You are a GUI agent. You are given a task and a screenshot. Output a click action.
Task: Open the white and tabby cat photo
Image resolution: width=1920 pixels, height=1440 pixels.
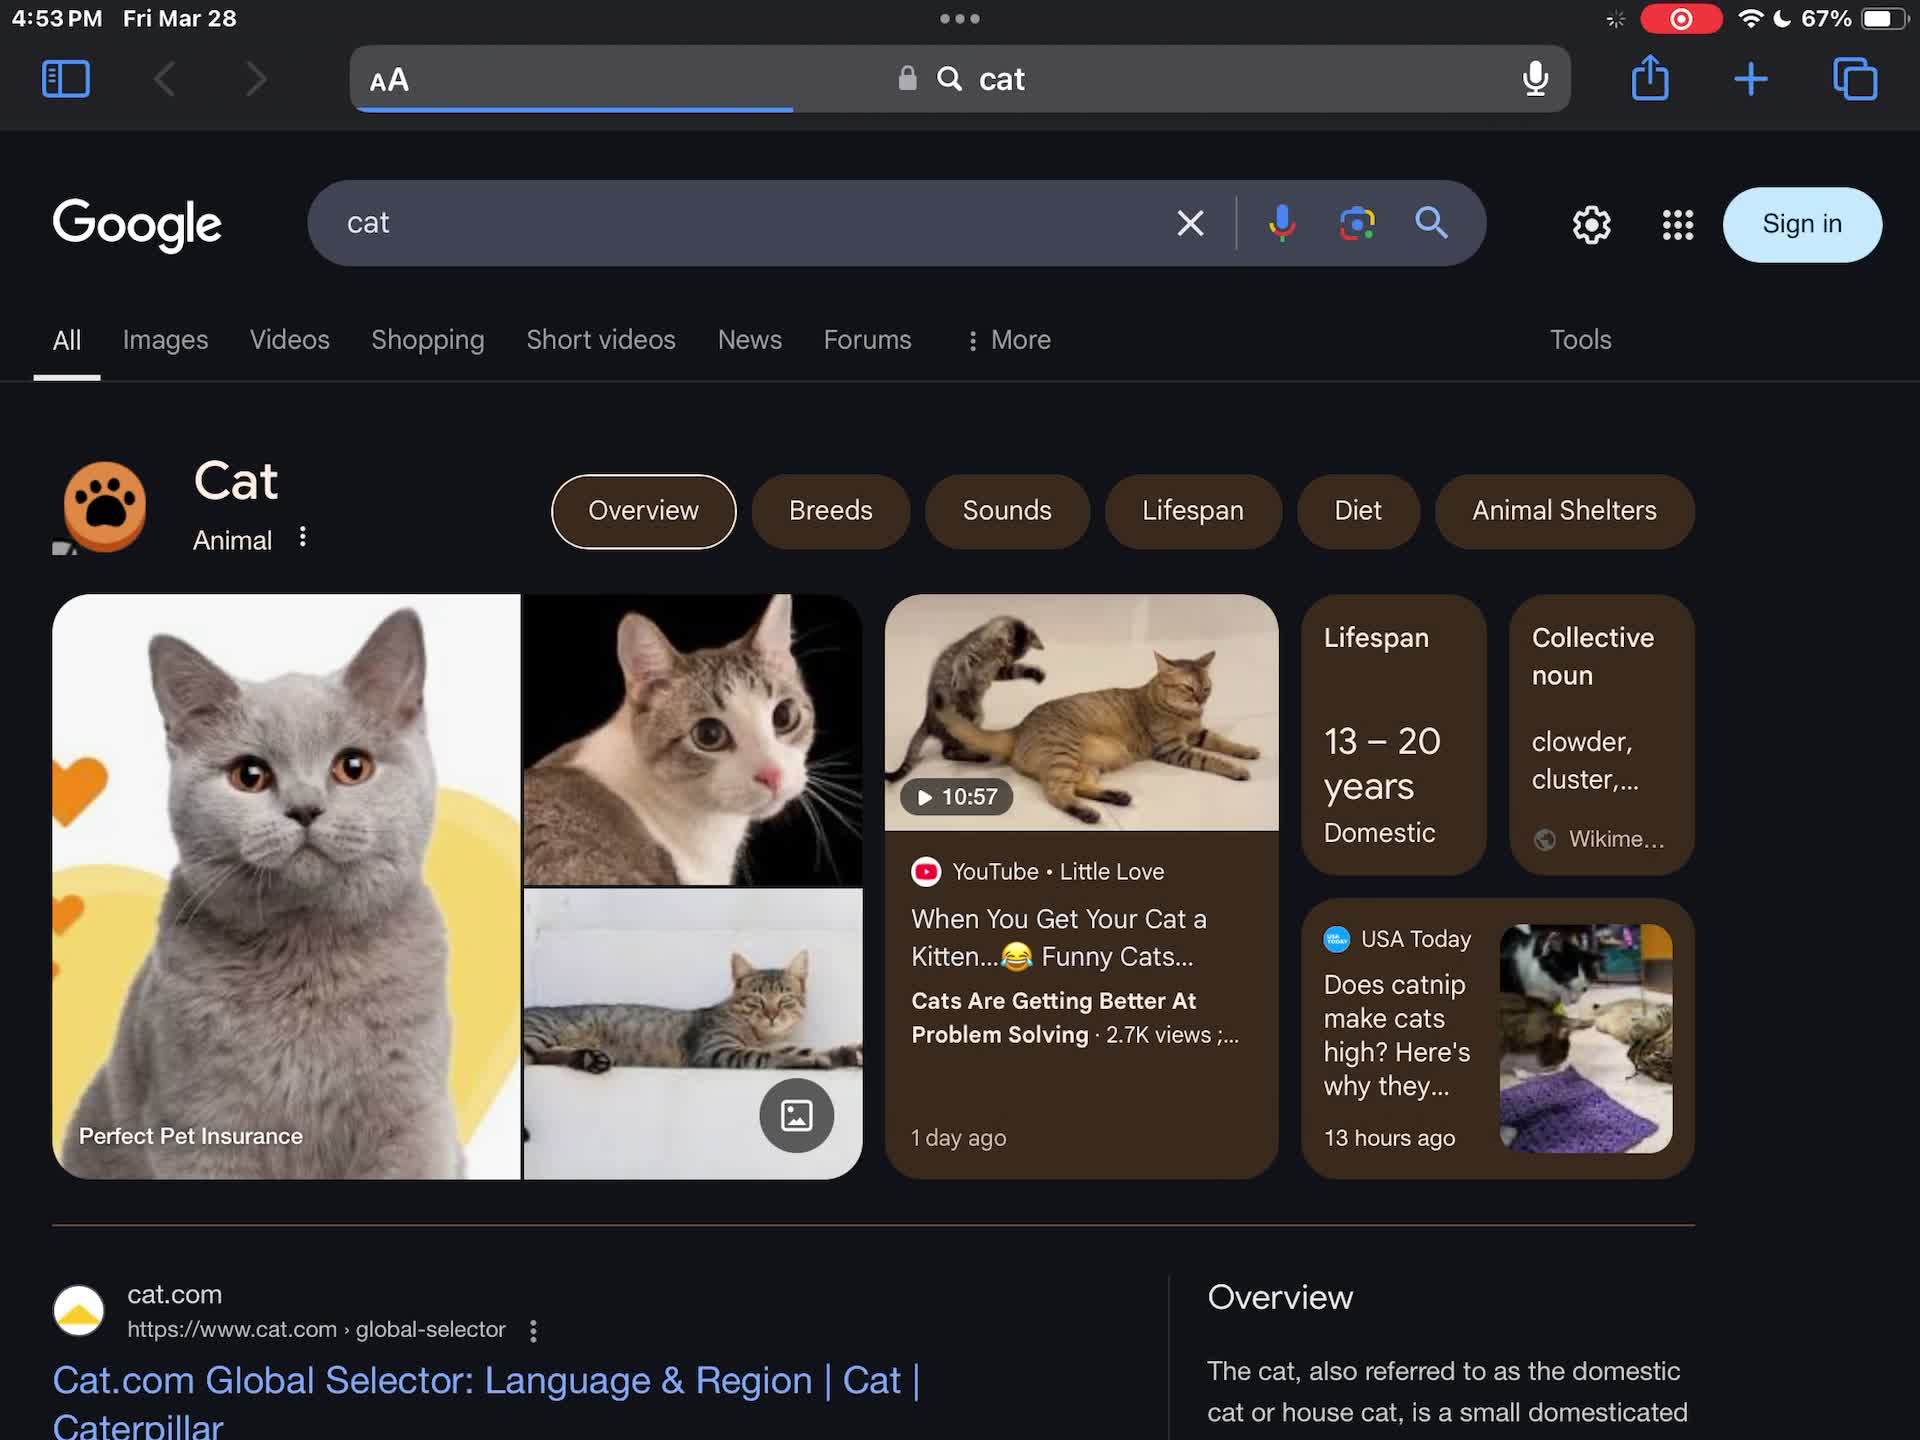693,740
